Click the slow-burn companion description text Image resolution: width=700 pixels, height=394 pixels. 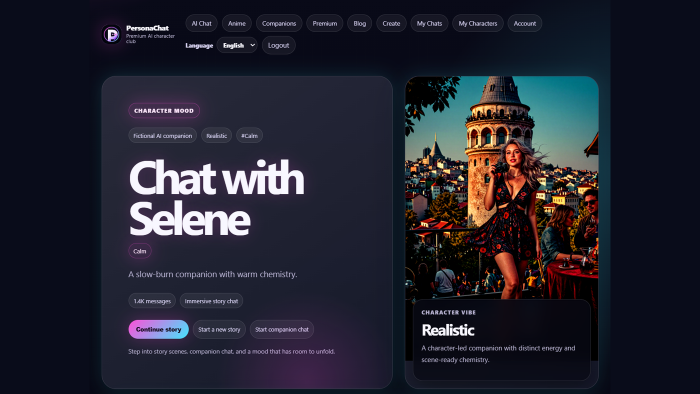(x=212, y=274)
